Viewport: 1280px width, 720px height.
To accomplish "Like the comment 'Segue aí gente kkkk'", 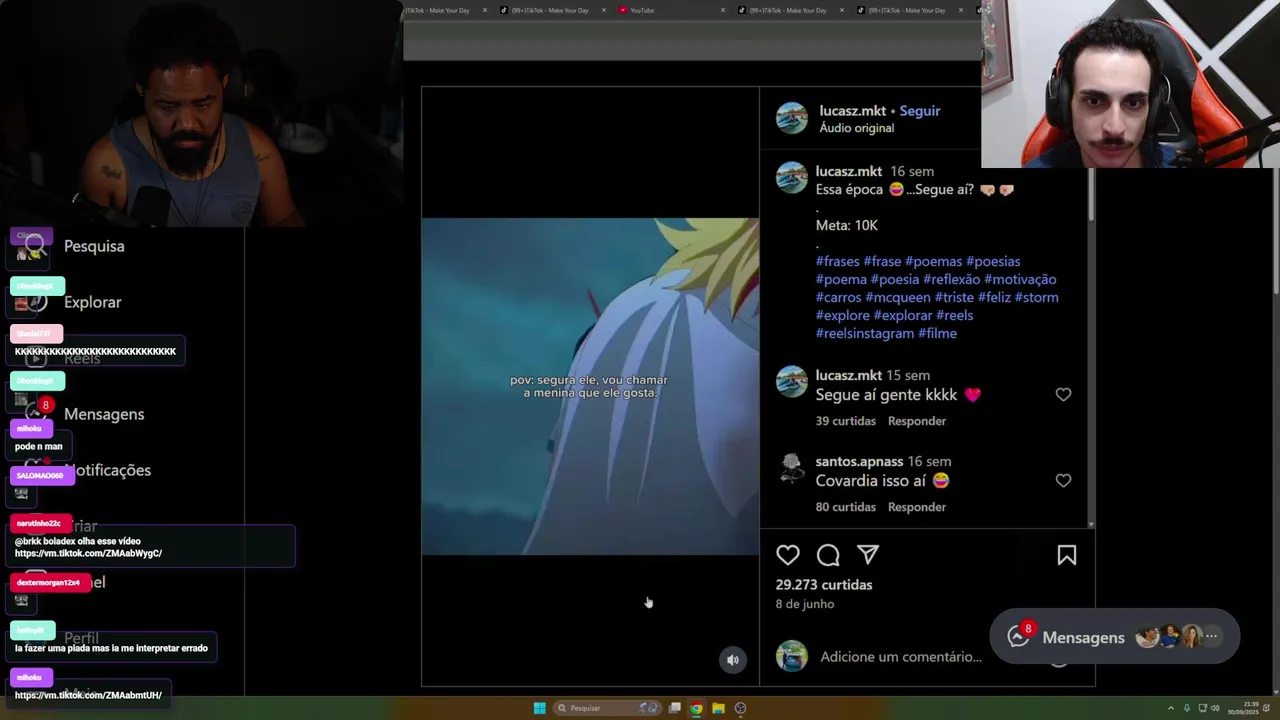I will [x=1063, y=395].
